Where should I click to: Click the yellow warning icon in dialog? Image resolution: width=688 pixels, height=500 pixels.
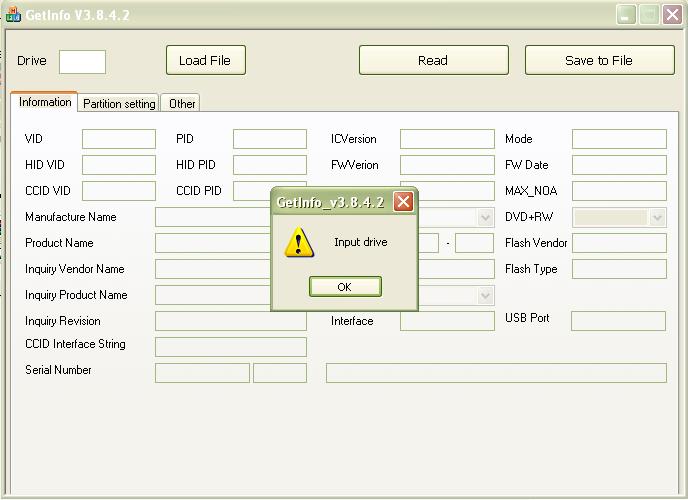pos(299,242)
